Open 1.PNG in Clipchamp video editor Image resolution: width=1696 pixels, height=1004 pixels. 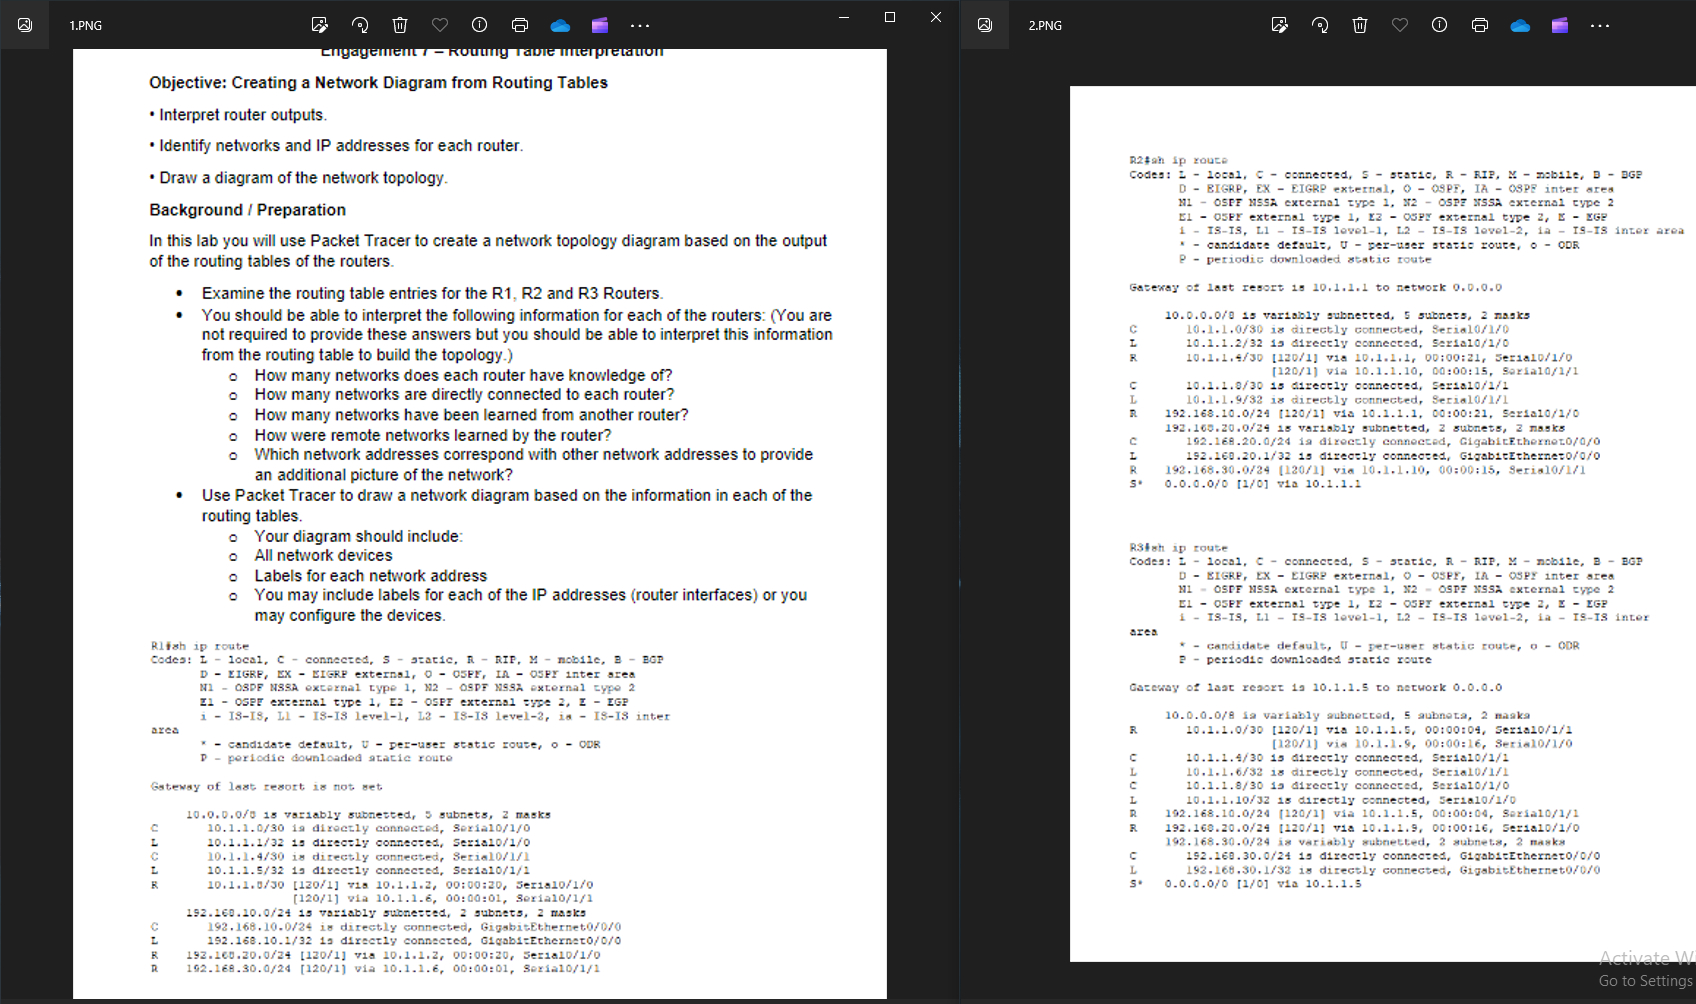599,25
